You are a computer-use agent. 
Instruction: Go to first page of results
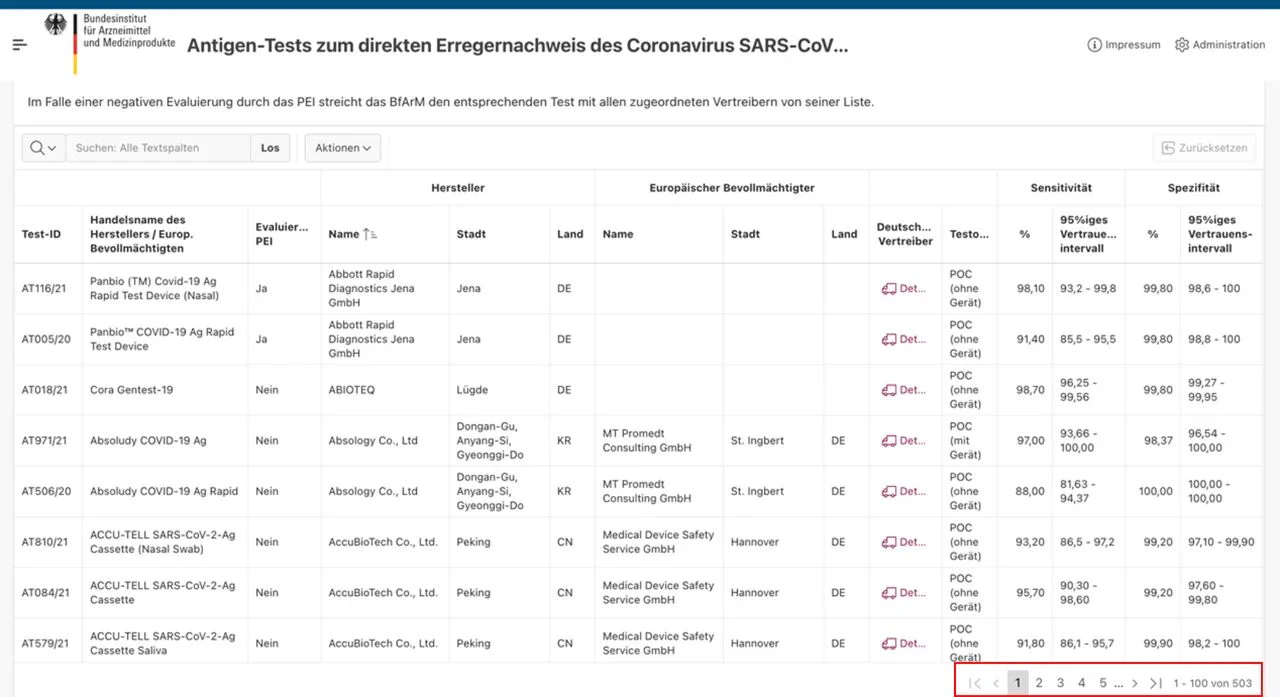coord(975,683)
